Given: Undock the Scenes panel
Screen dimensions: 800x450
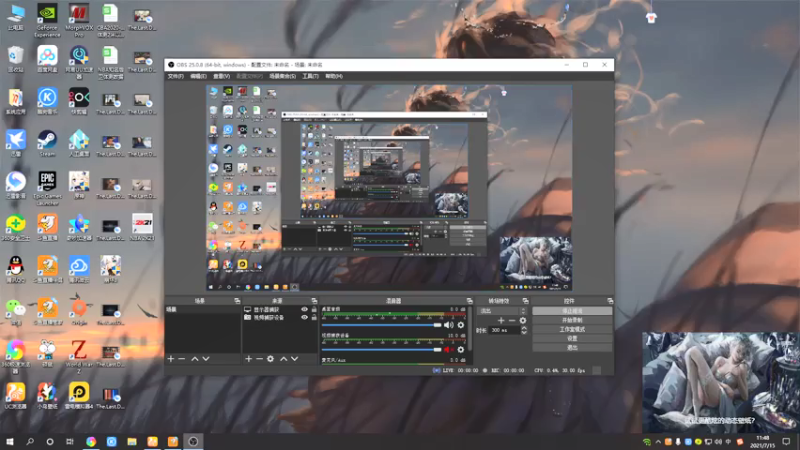Looking at the screenshot, I should (x=237, y=301).
